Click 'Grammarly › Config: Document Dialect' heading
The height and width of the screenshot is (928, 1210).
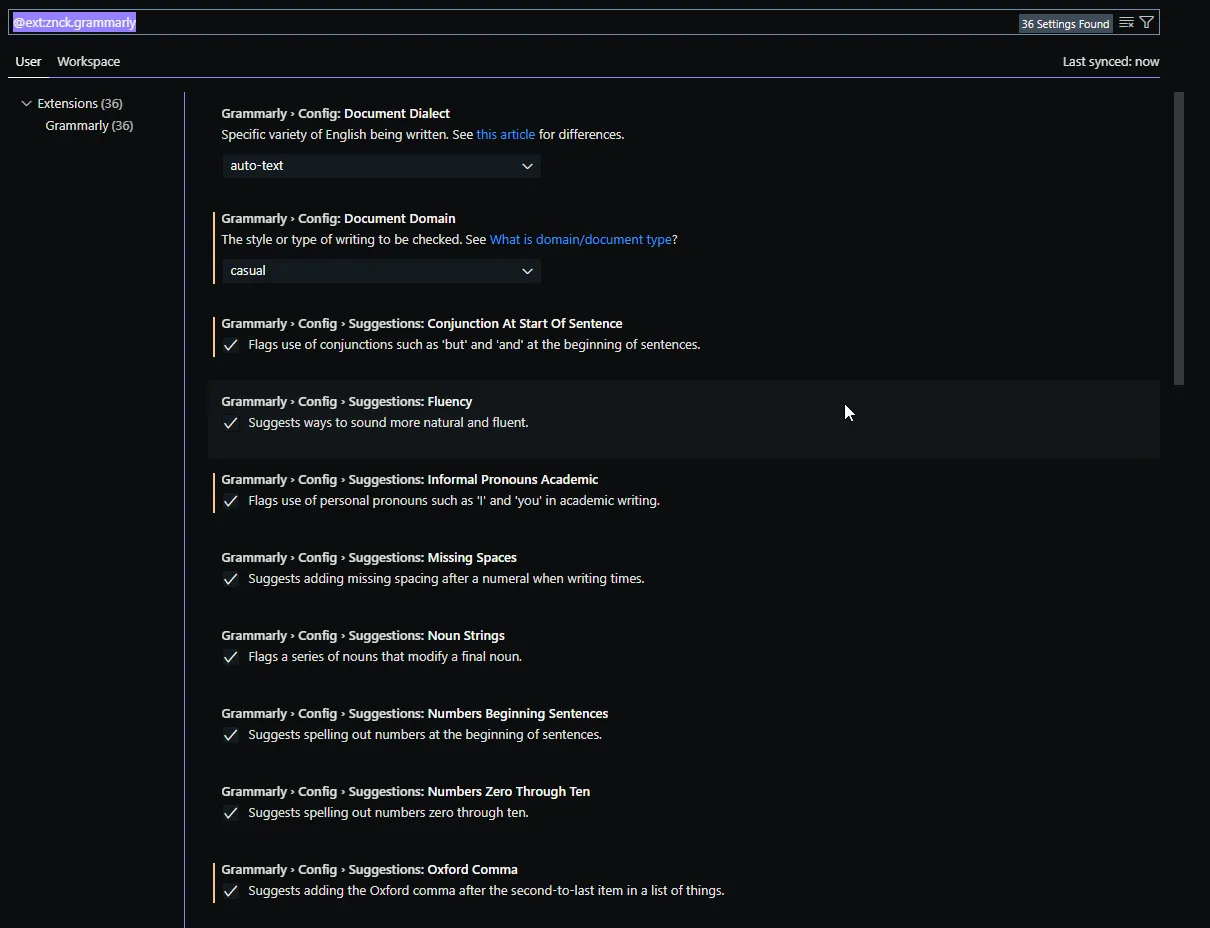[x=335, y=113]
